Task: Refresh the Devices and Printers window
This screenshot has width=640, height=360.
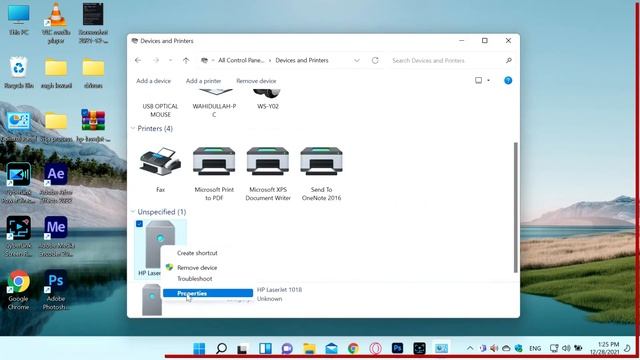Action: click(375, 60)
